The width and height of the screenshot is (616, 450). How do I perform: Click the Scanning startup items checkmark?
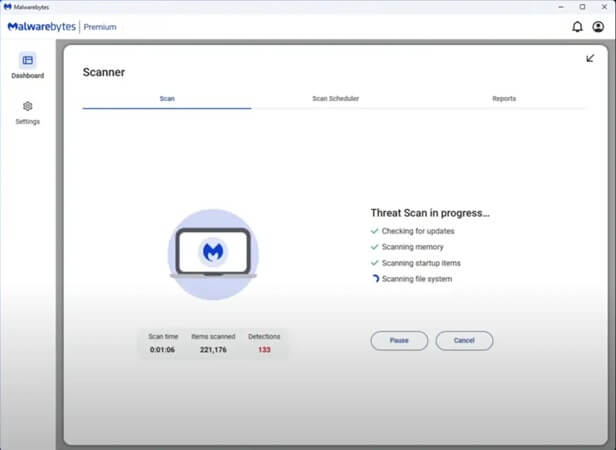pyautogui.click(x=374, y=263)
